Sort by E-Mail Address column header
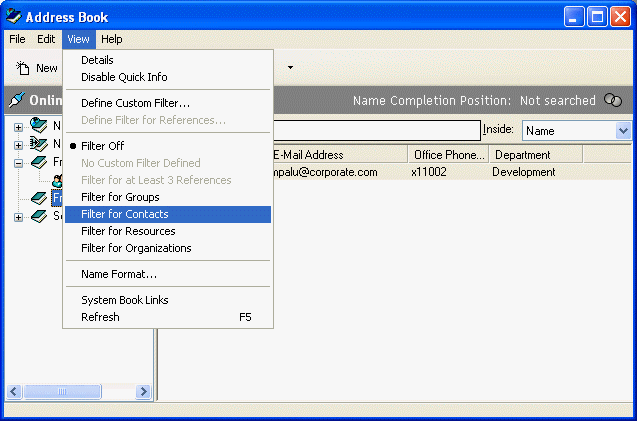 point(340,155)
